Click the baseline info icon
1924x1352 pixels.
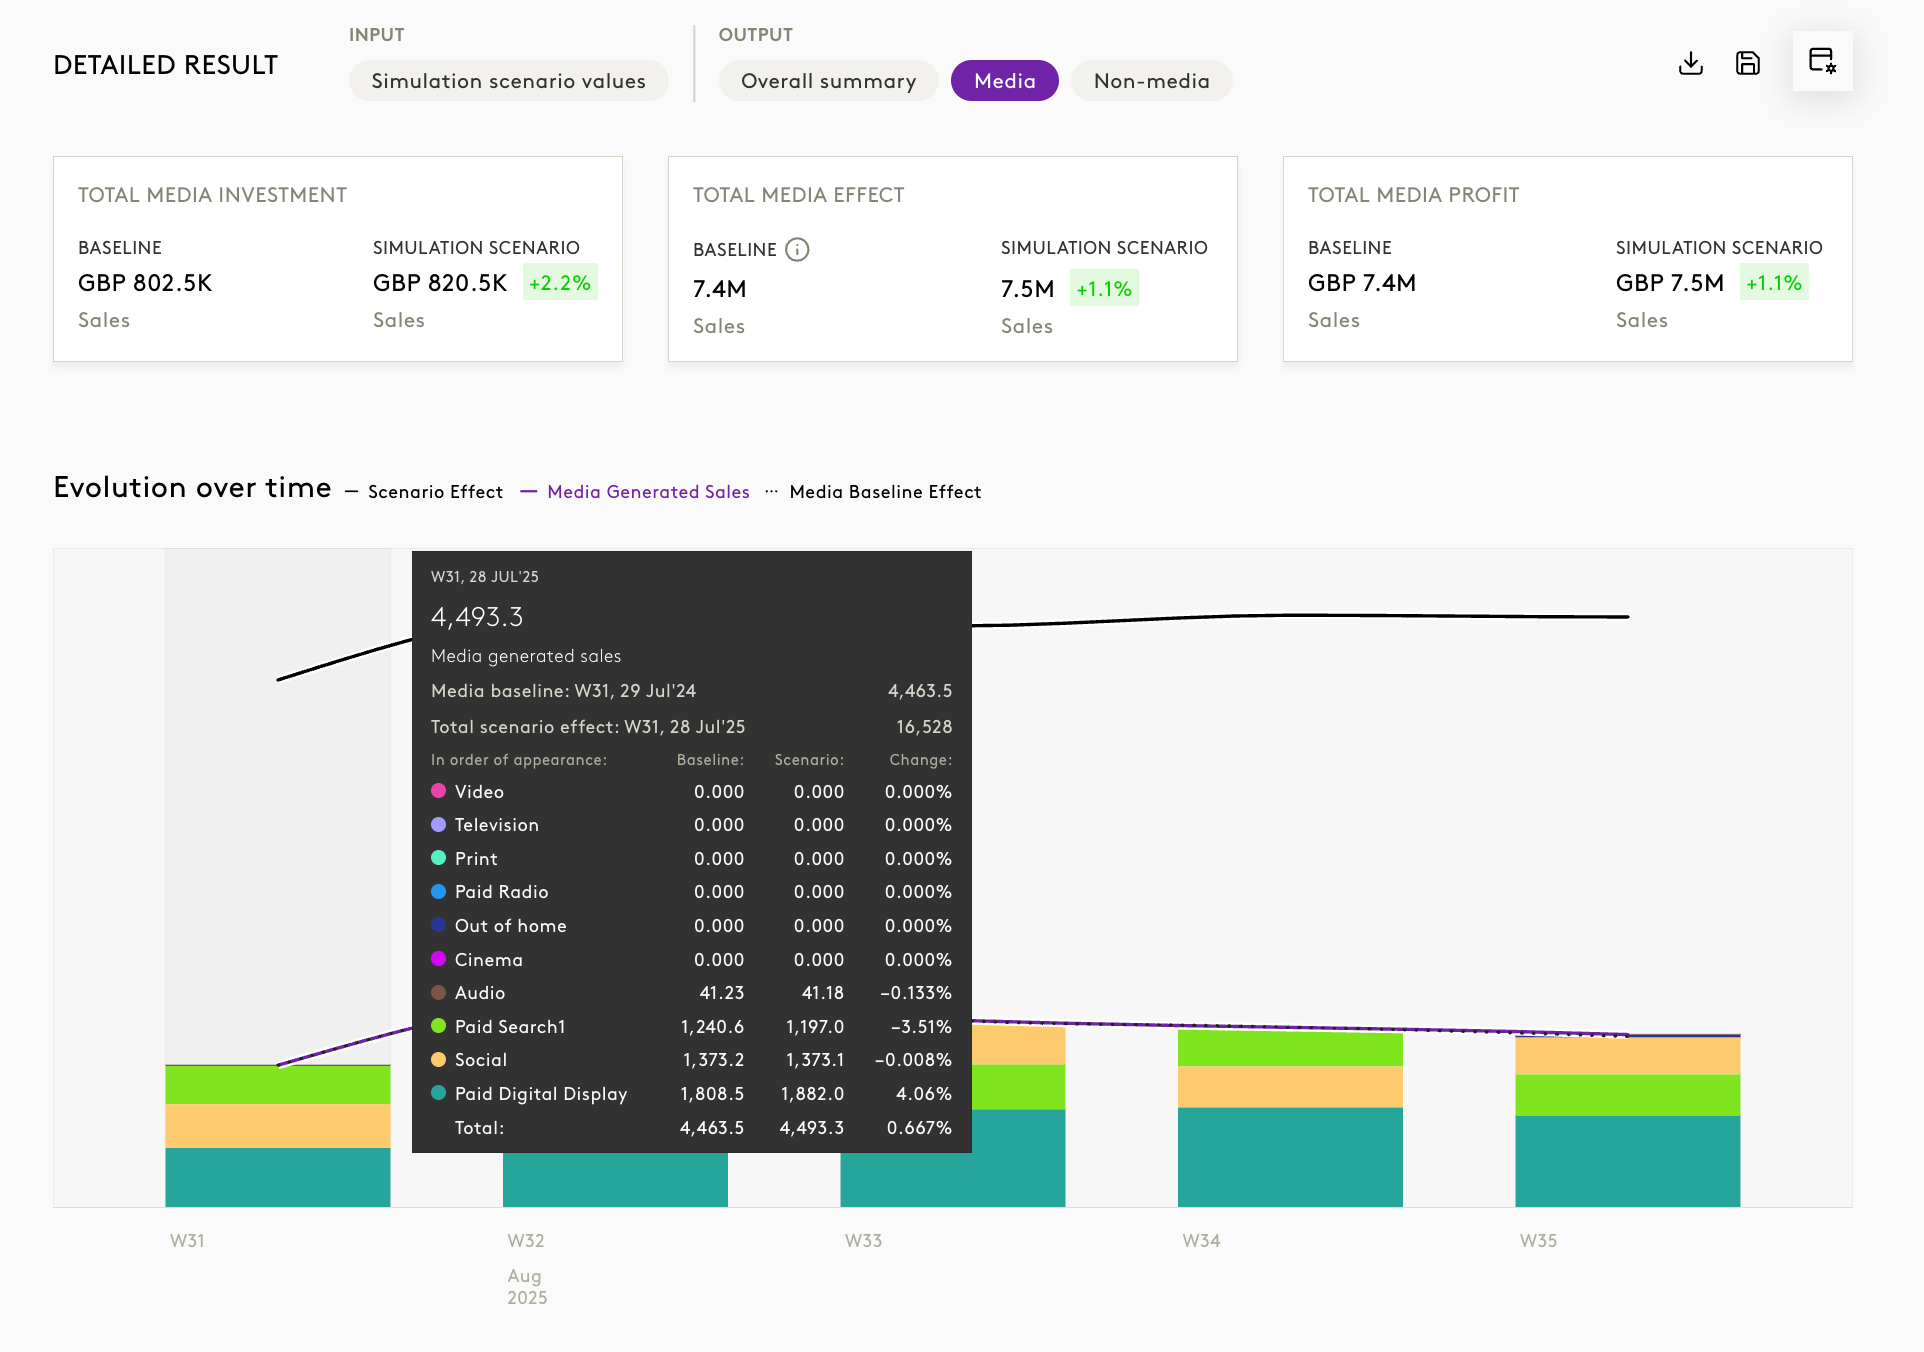(x=797, y=249)
